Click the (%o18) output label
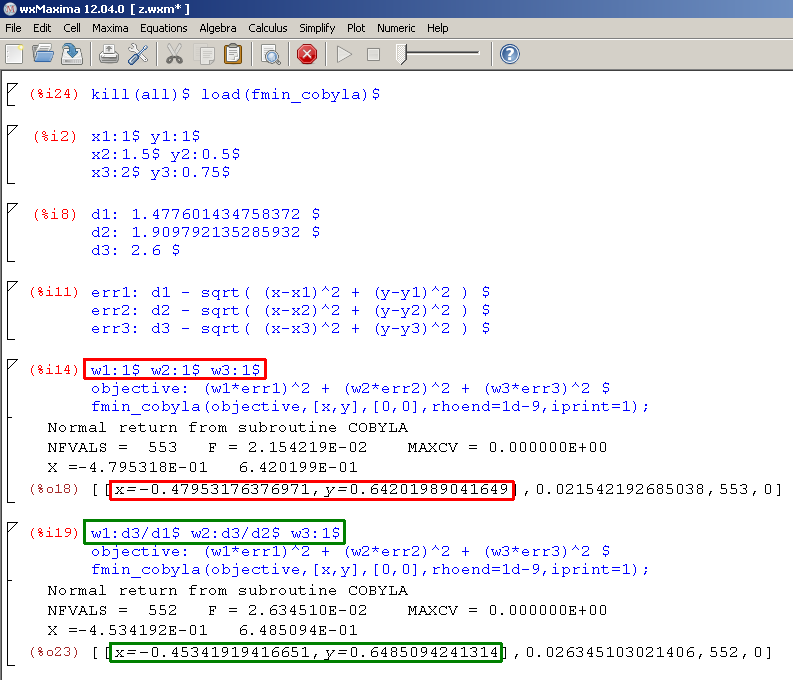Image resolution: width=793 pixels, height=680 pixels. (x=54, y=489)
